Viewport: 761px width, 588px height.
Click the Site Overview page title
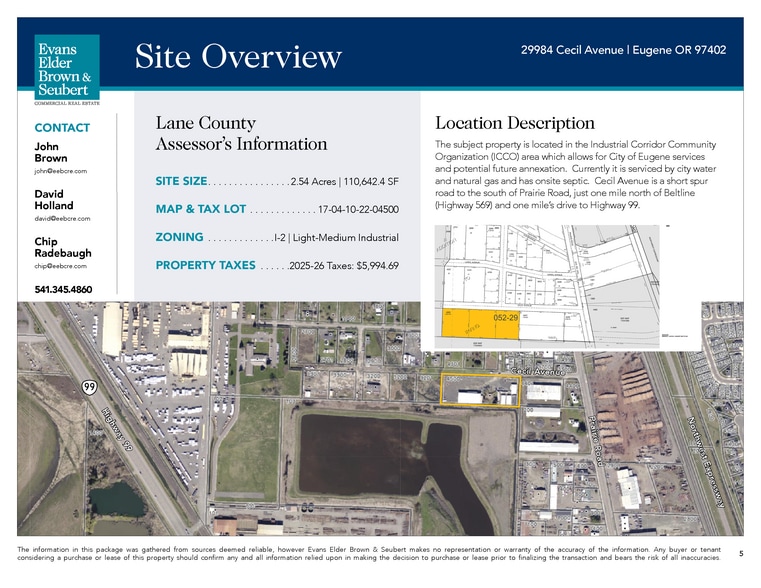click(x=238, y=57)
